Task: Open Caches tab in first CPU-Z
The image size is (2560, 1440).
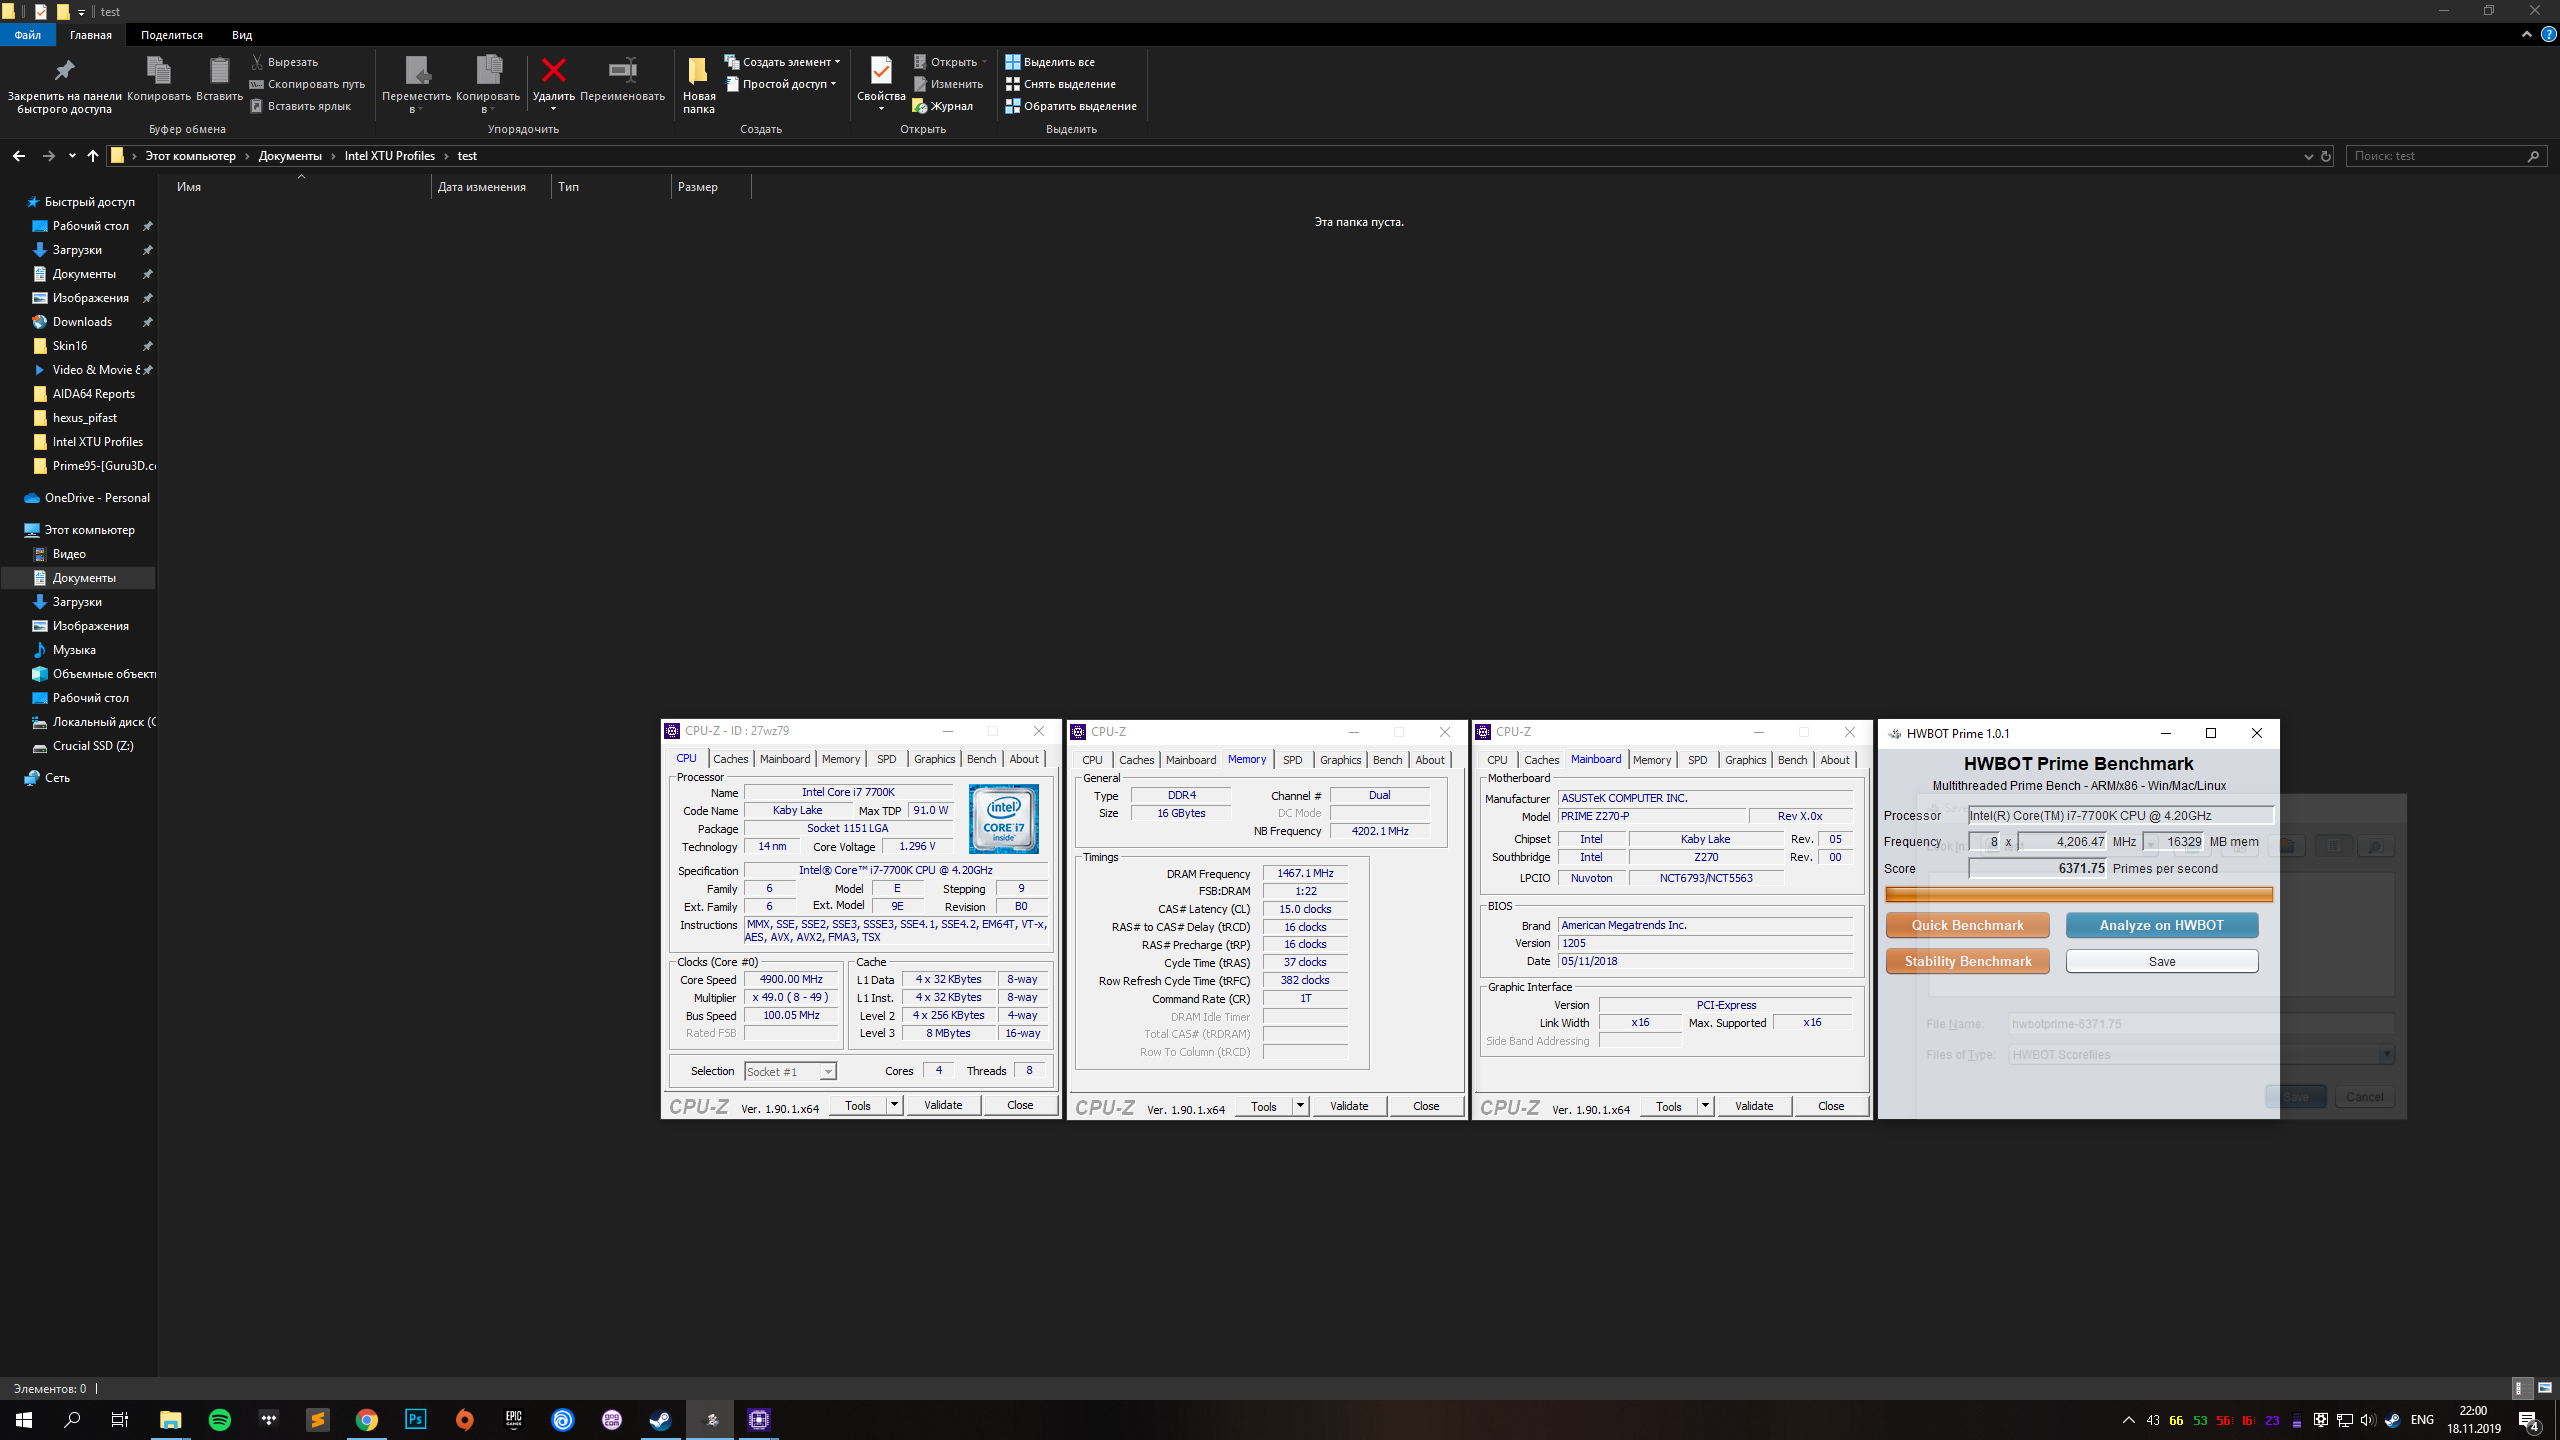Action: tap(730, 759)
